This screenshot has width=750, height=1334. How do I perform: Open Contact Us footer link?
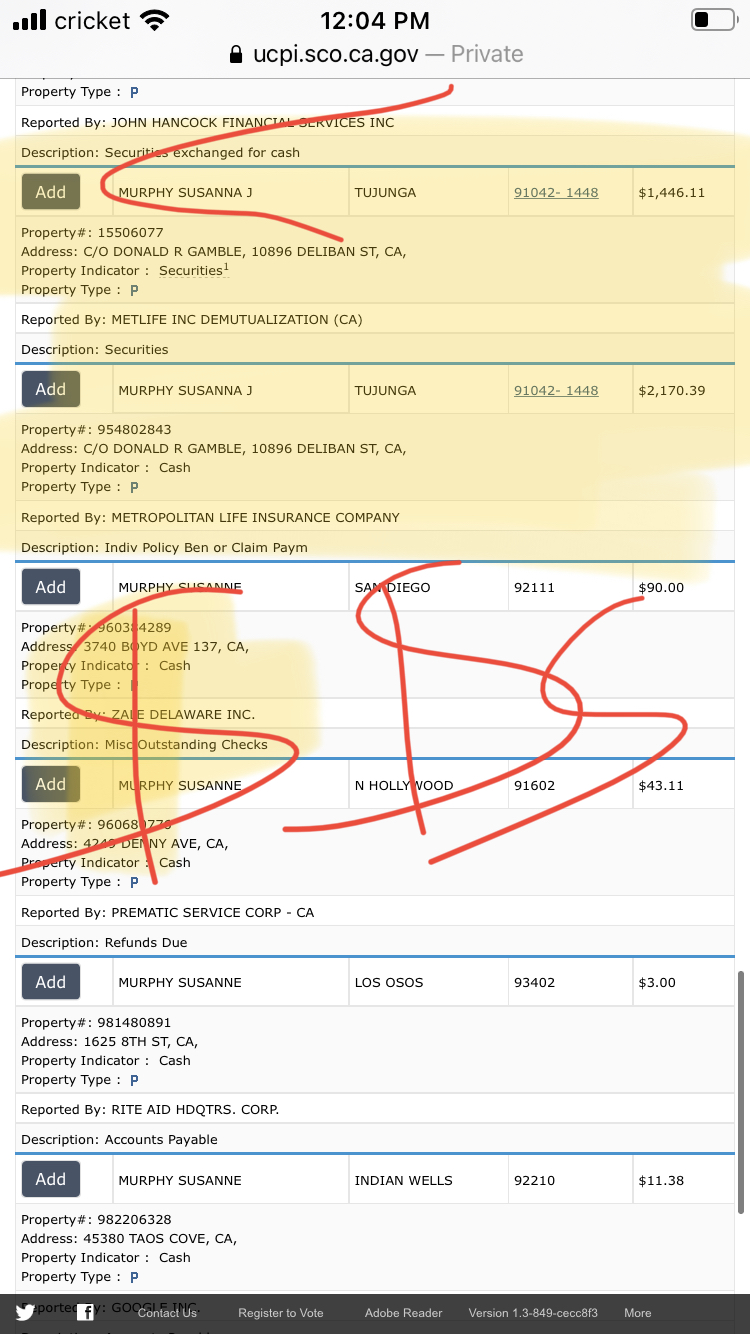167,1313
